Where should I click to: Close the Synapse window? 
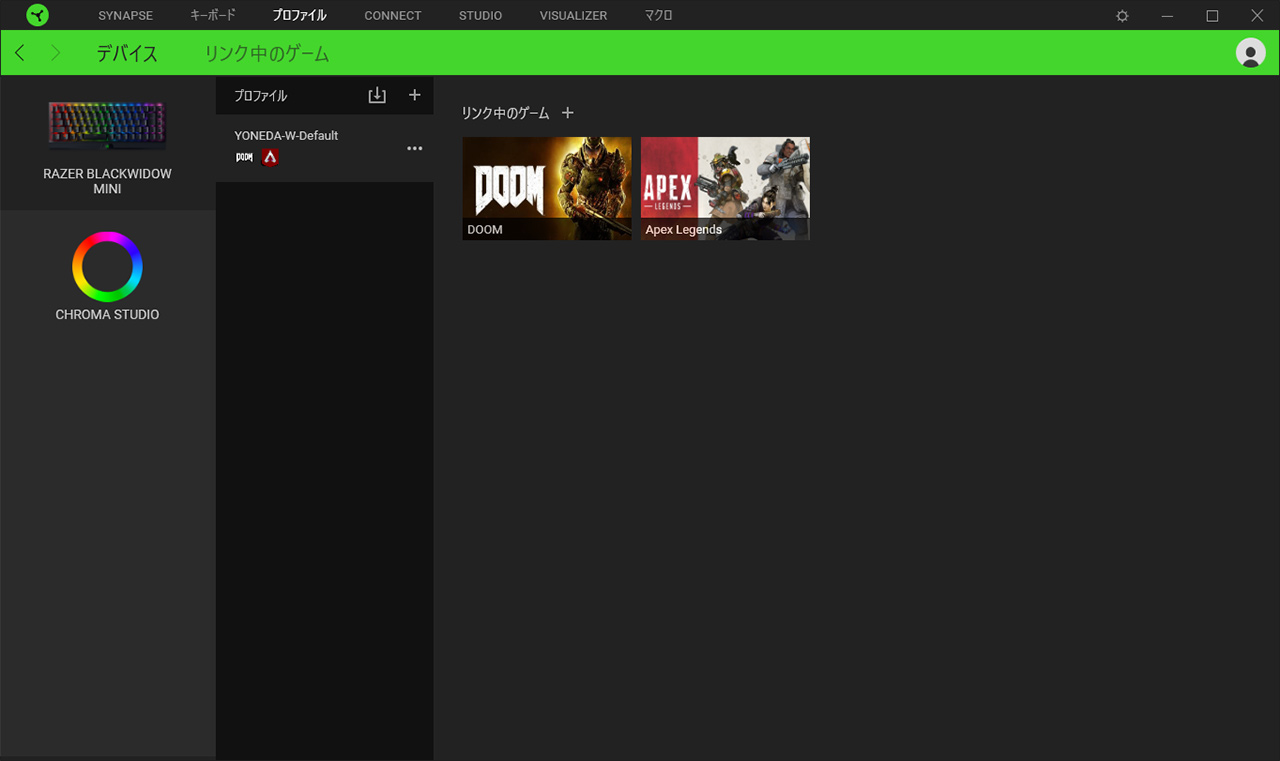(1257, 16)
